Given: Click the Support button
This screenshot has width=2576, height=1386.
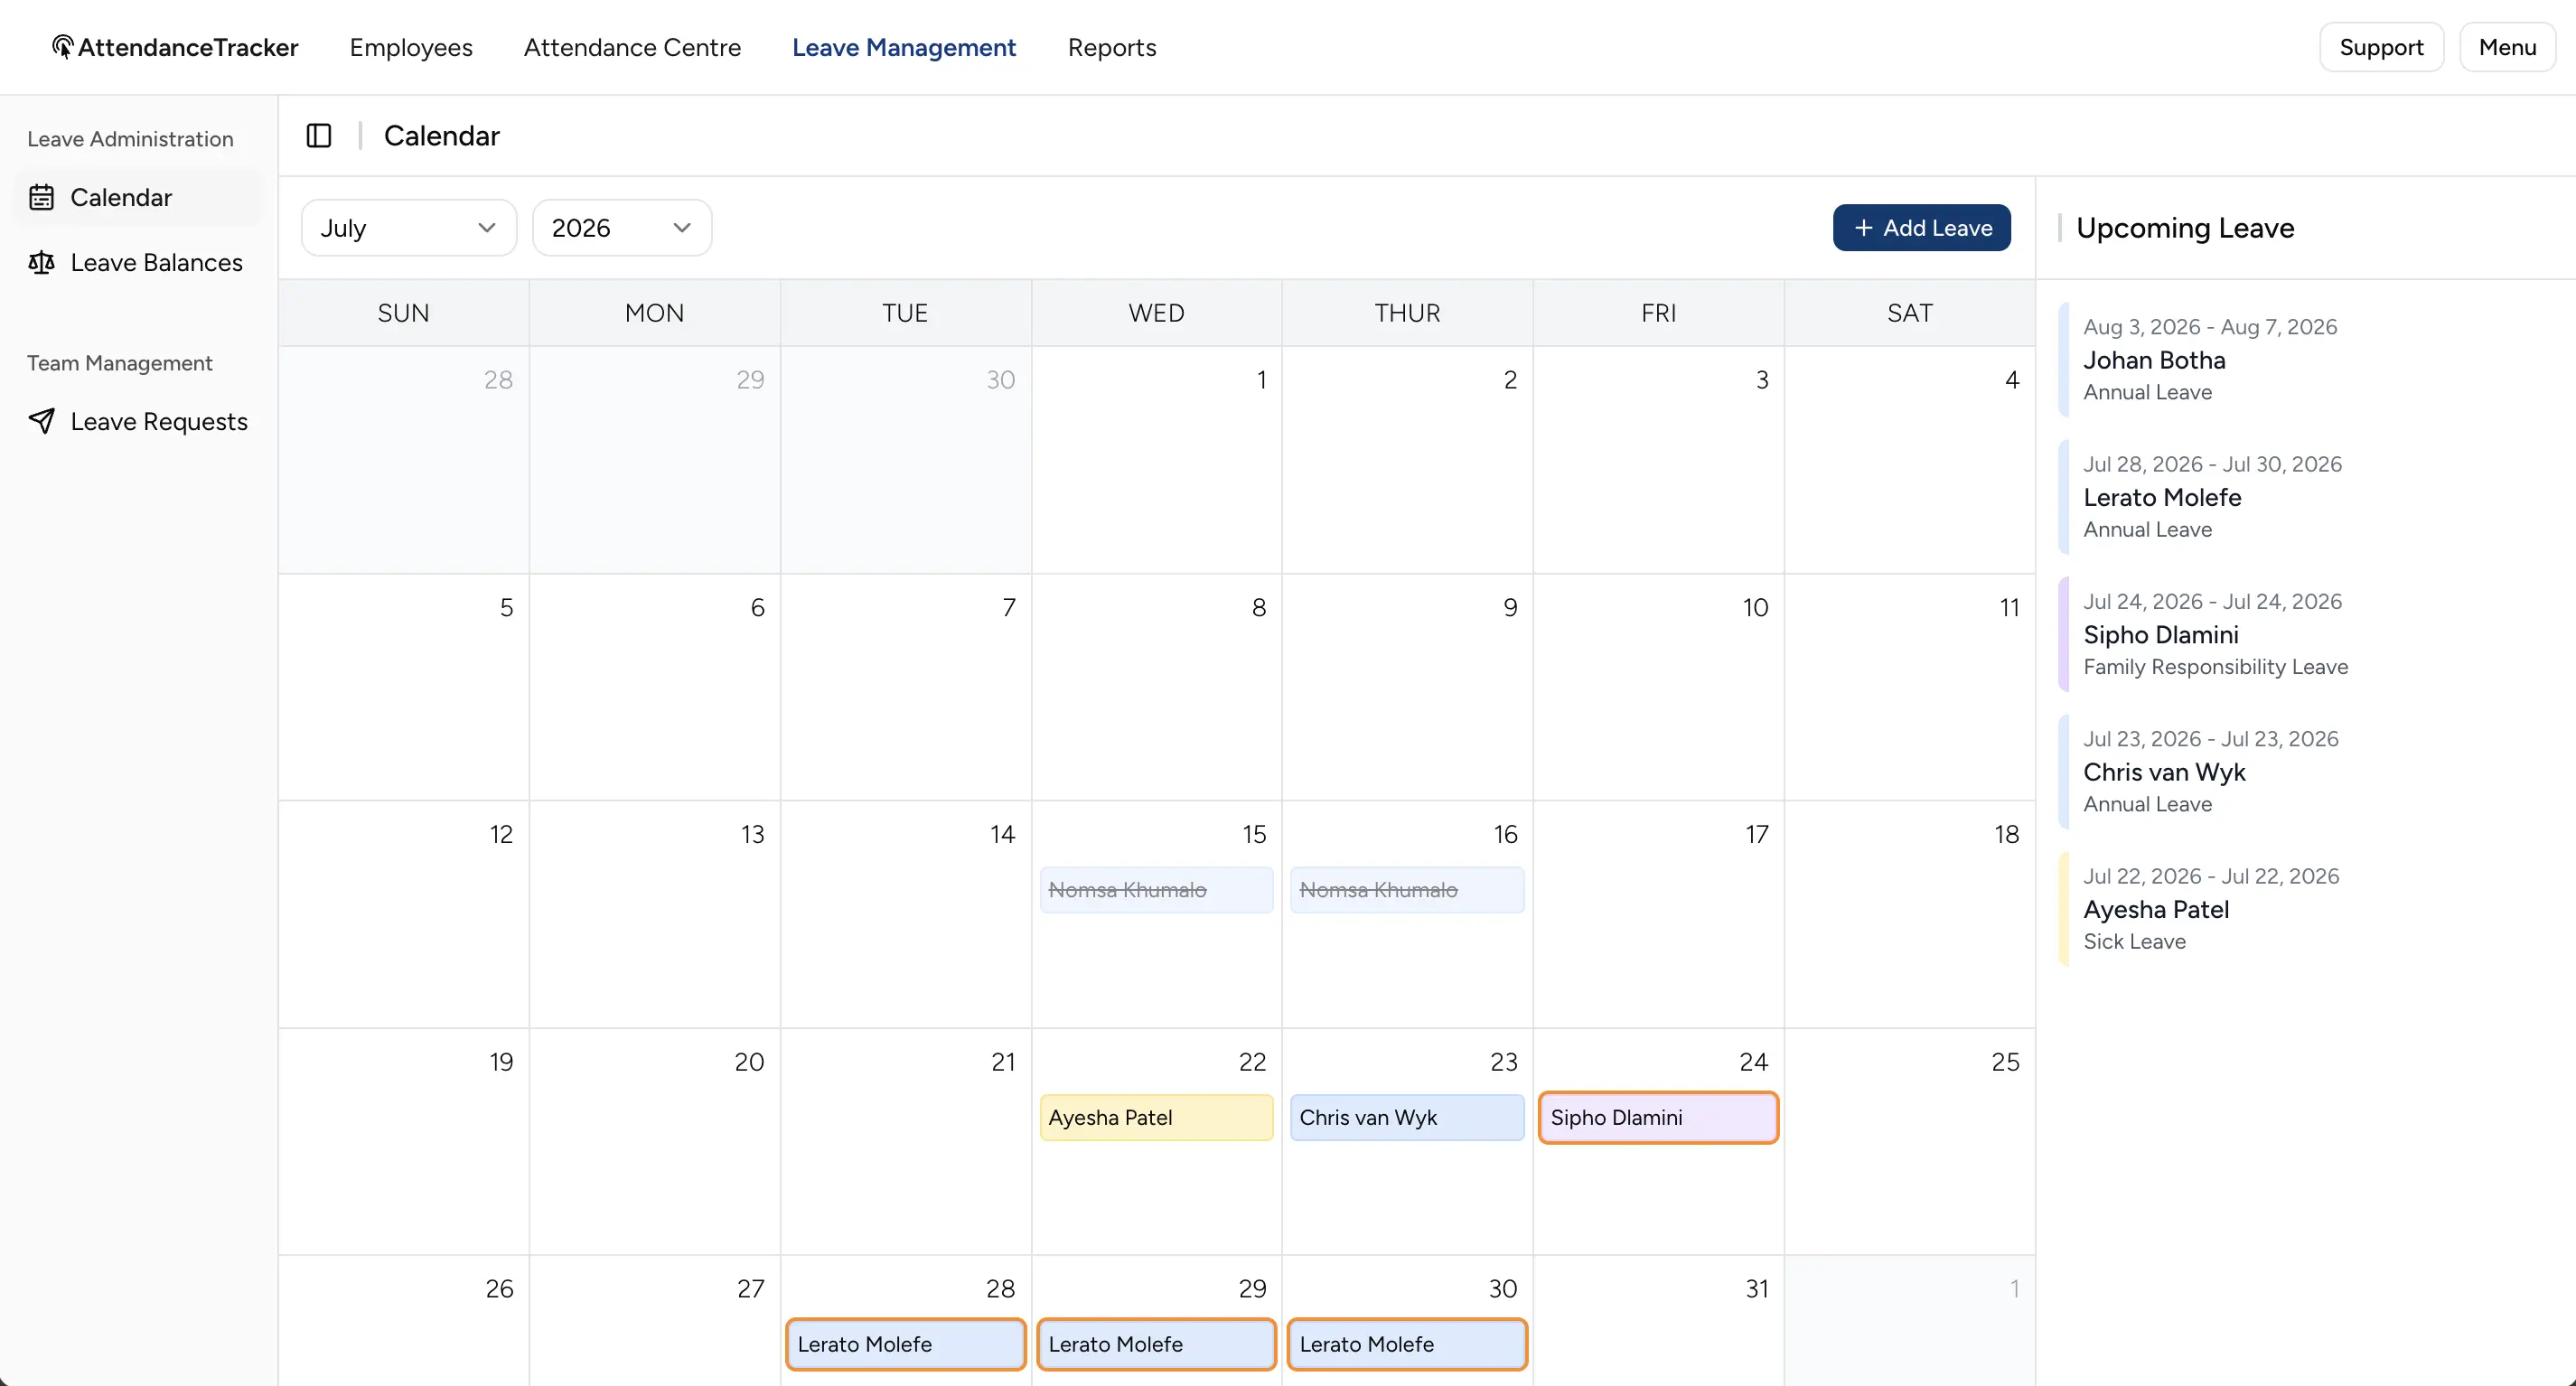Looking at the screenshot, I should (2381, 47).
